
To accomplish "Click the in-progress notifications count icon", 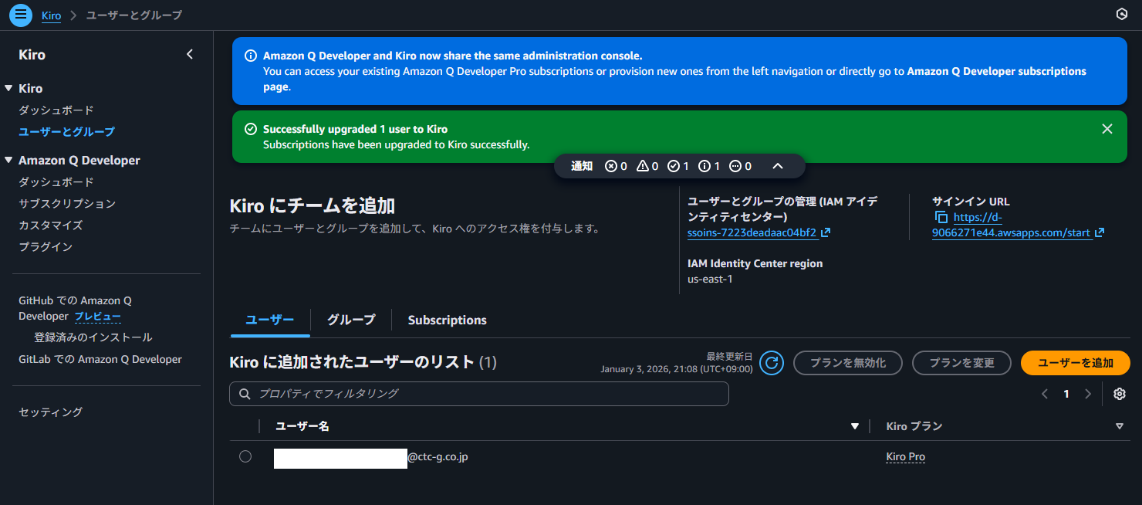I will tap(735, 166).
